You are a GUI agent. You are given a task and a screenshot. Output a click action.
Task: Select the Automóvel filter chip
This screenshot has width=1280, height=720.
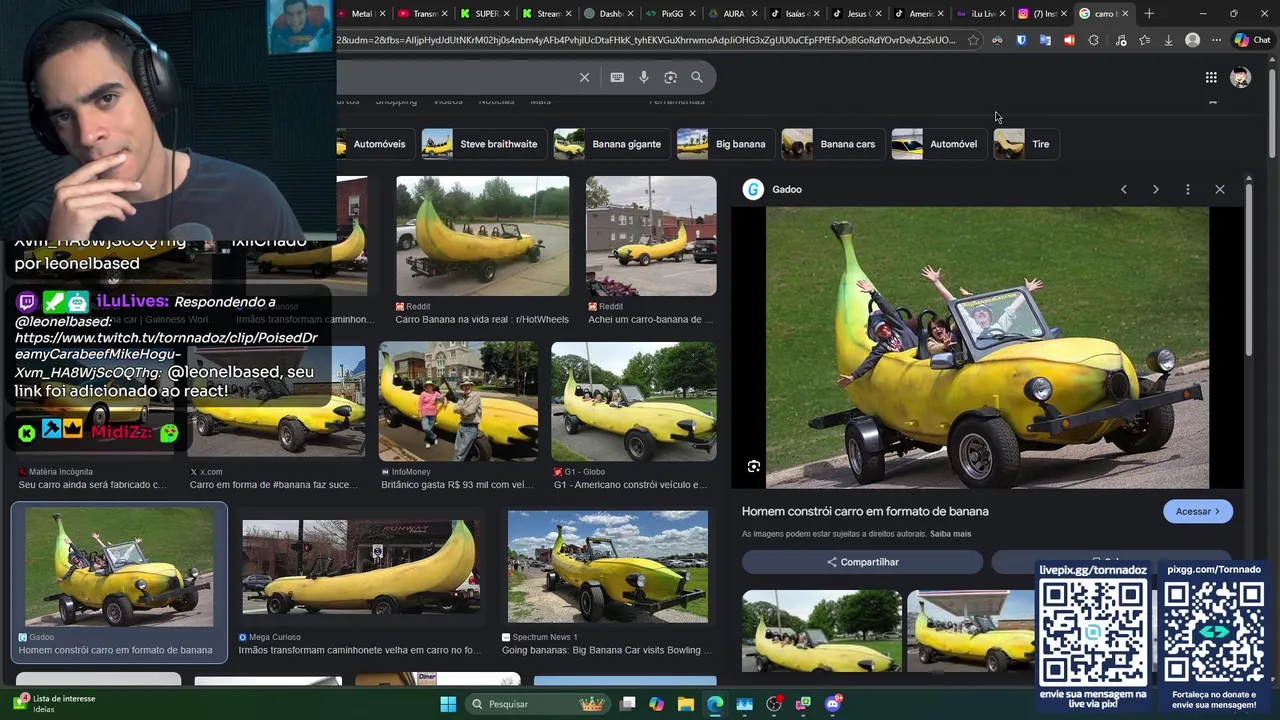[x=938, y=144]
